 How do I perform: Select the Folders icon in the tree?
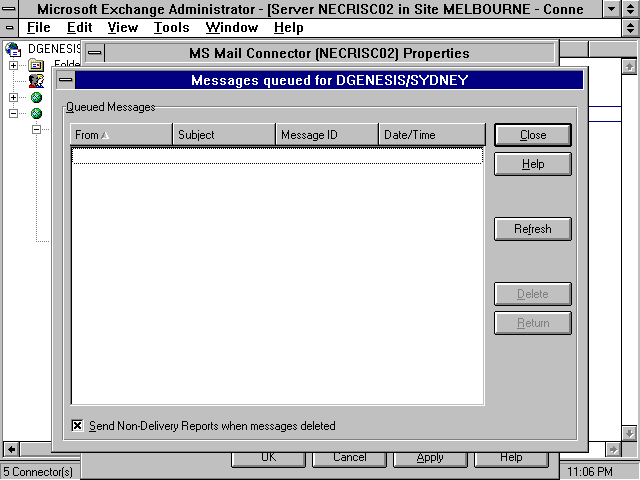(36, 65)
